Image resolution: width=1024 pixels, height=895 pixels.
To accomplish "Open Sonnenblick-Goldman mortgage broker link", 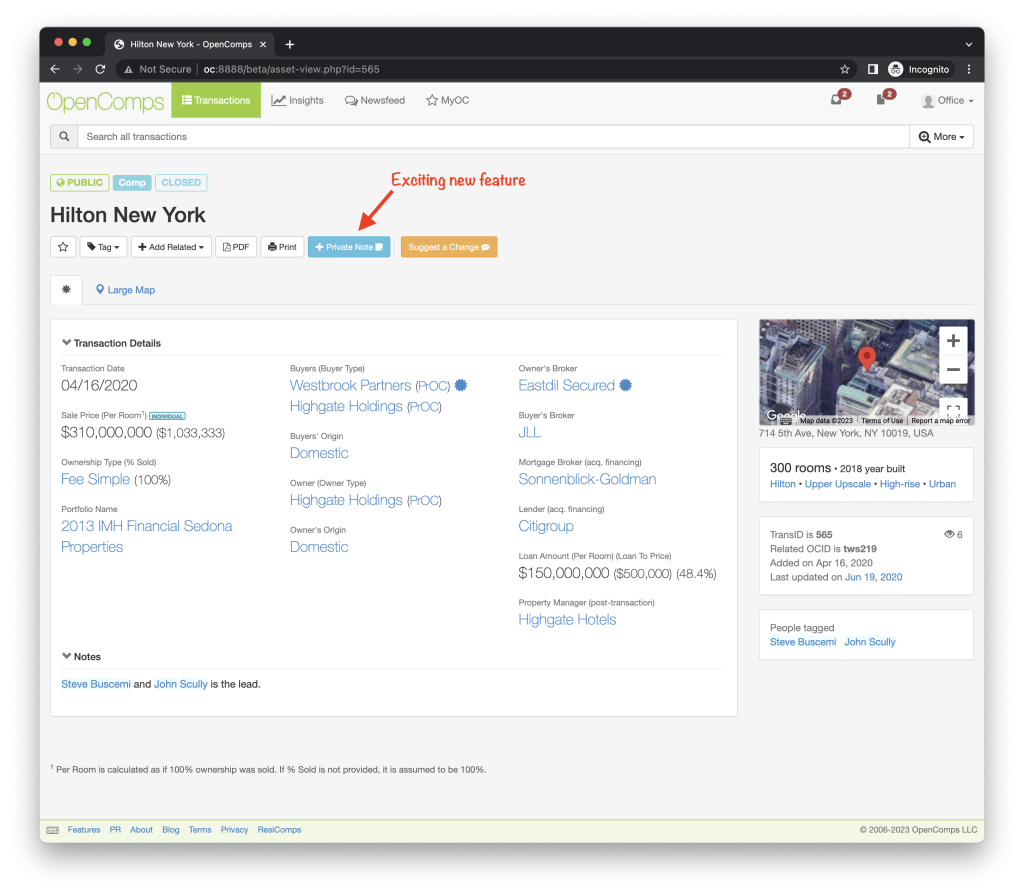I will (x=587, y=480).
